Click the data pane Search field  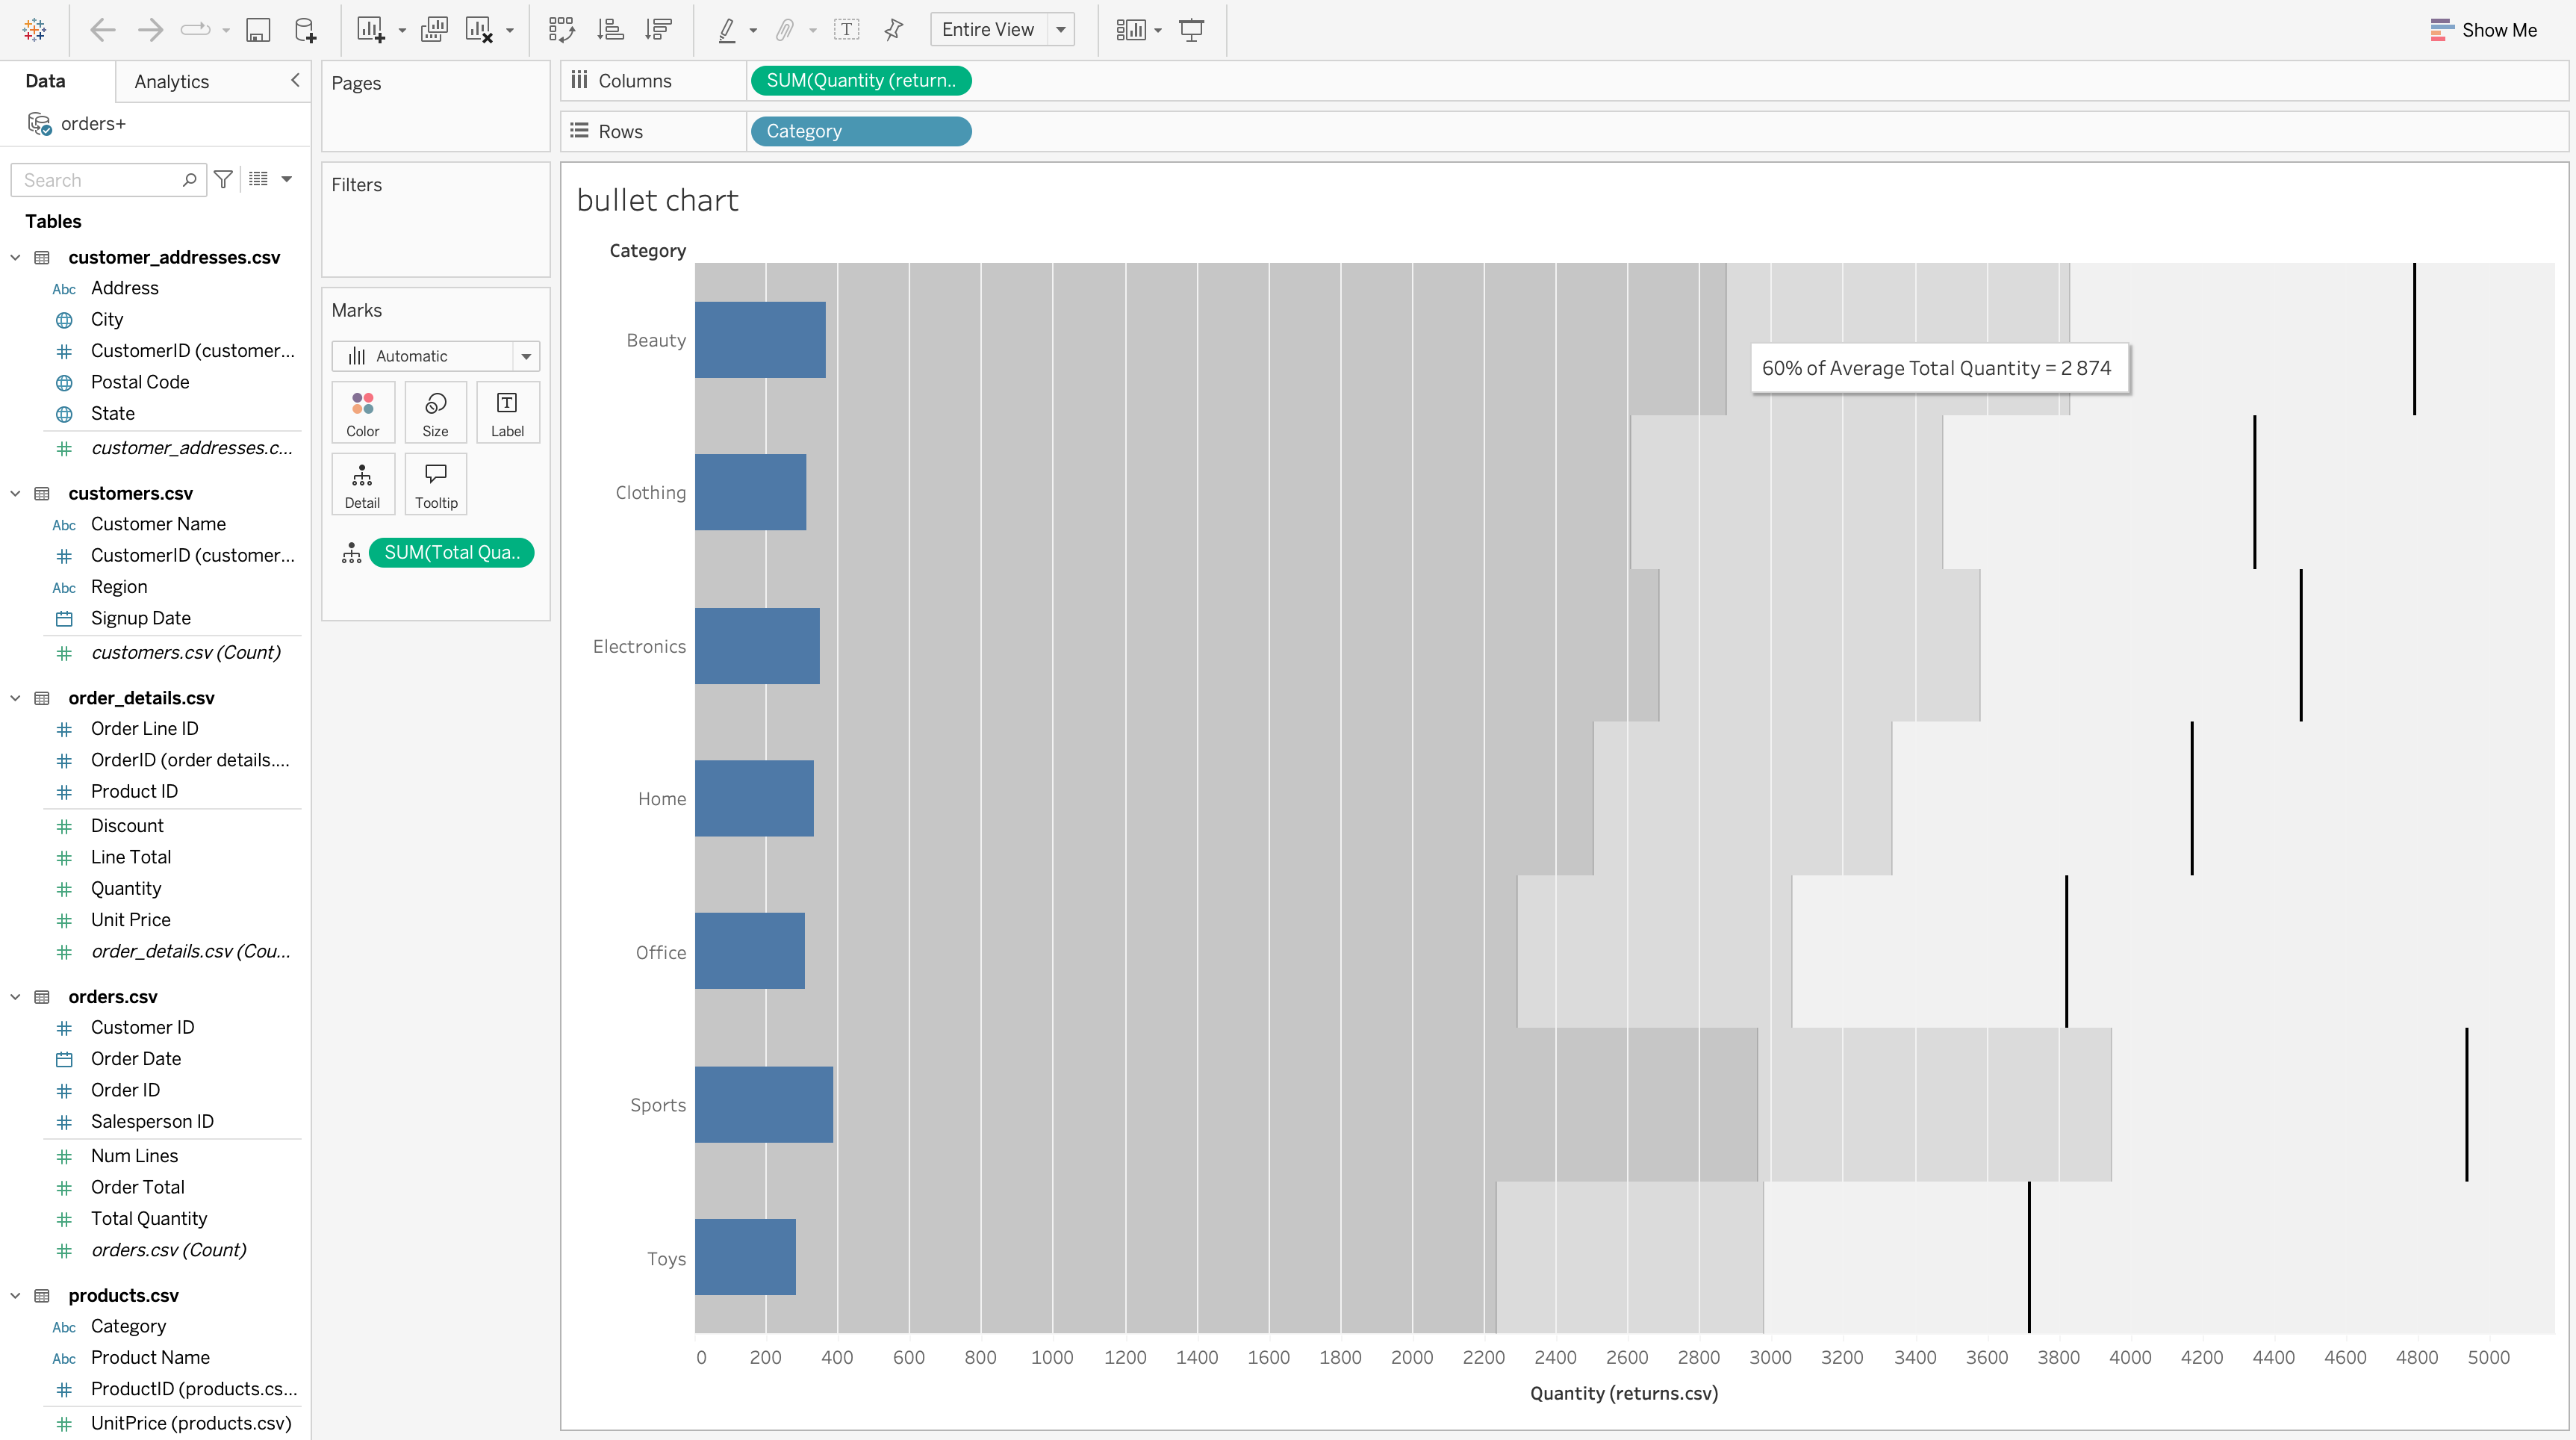click(x=98, y=180)
